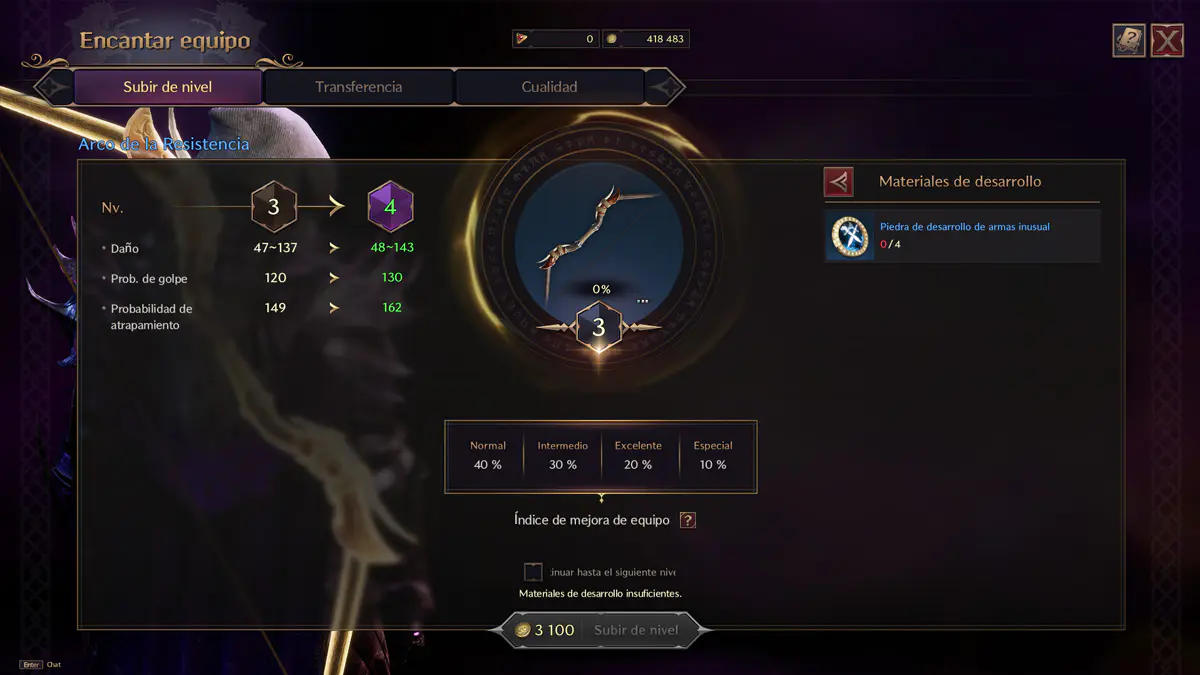Click the left tab navigation arrow
The image size is (1200, 675).
click(52, 87)
